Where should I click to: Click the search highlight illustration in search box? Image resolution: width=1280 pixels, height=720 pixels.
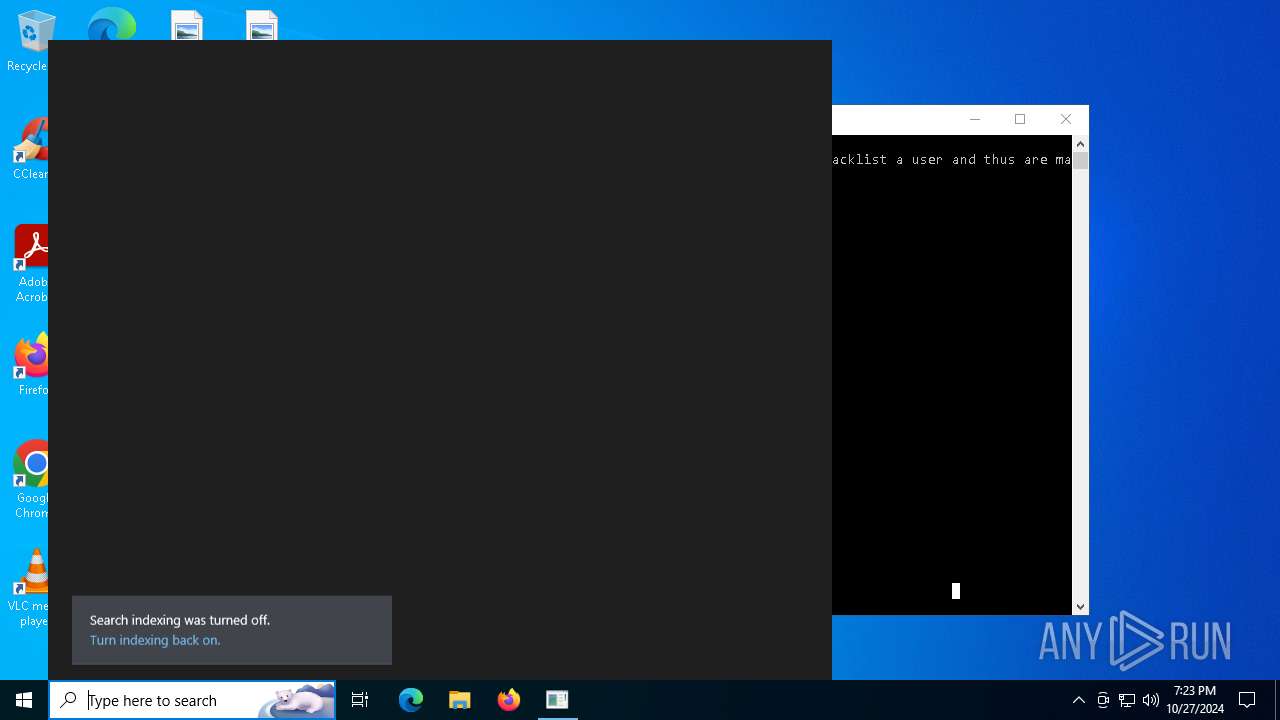(296, 700)
